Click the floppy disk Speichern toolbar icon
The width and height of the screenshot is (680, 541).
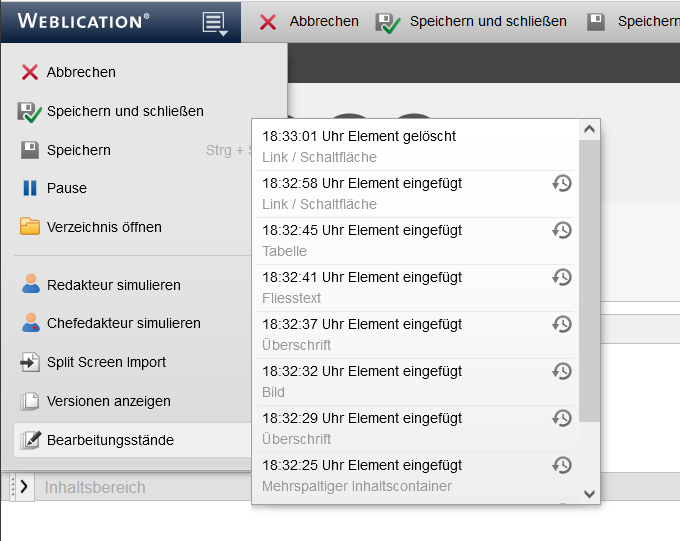[596, 22]
